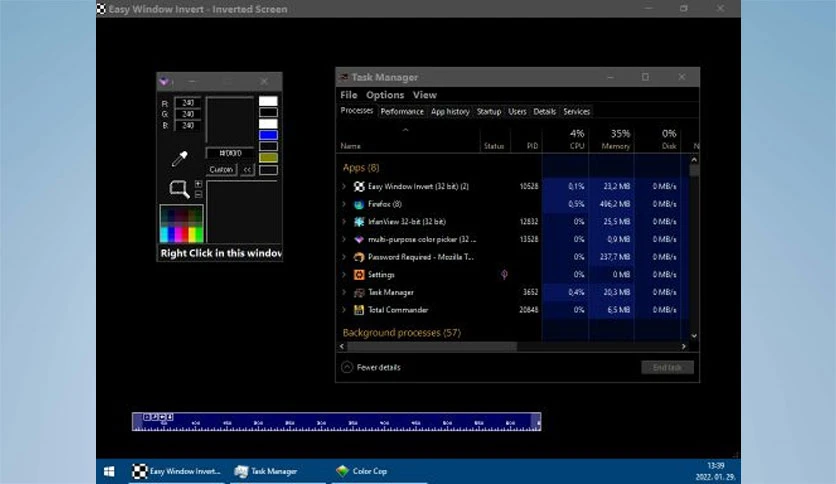Collapse Task Manager with Fewer details
The image size is (836, 484).
coord(371,367)
